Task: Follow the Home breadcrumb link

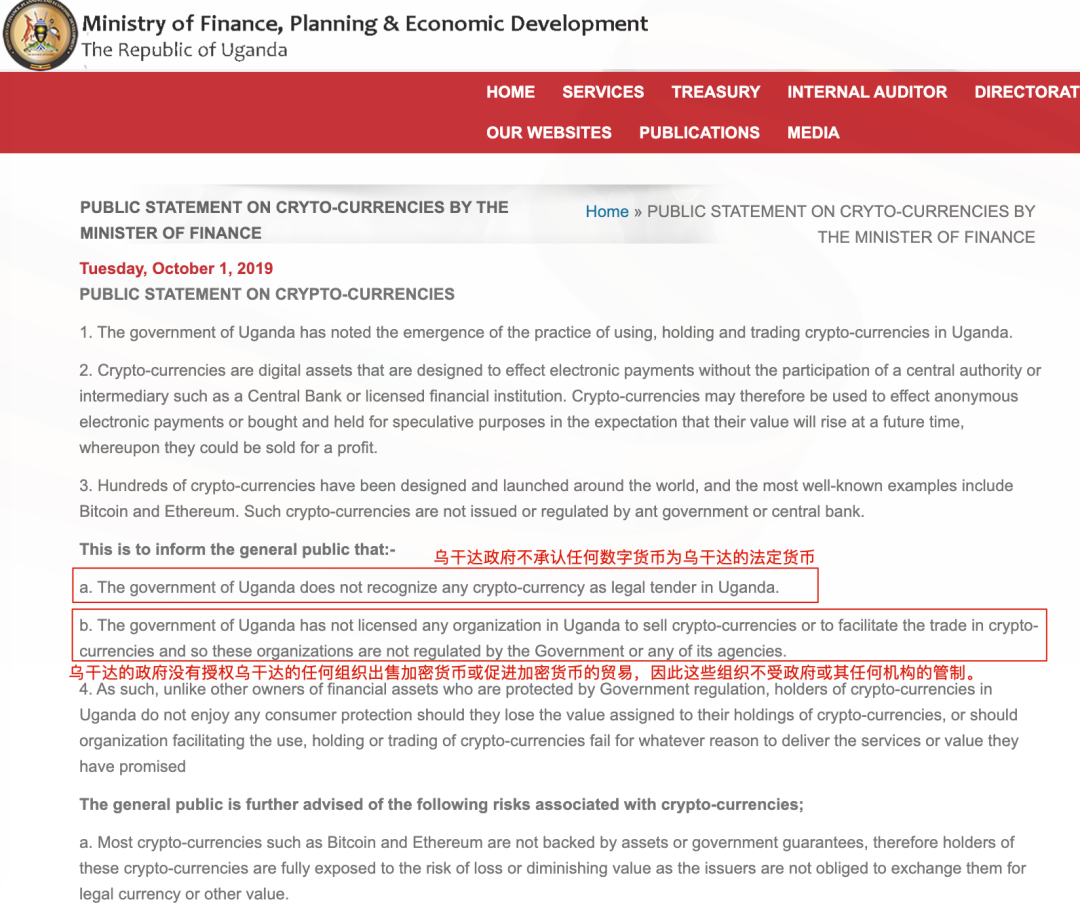Action: (607, 211)
